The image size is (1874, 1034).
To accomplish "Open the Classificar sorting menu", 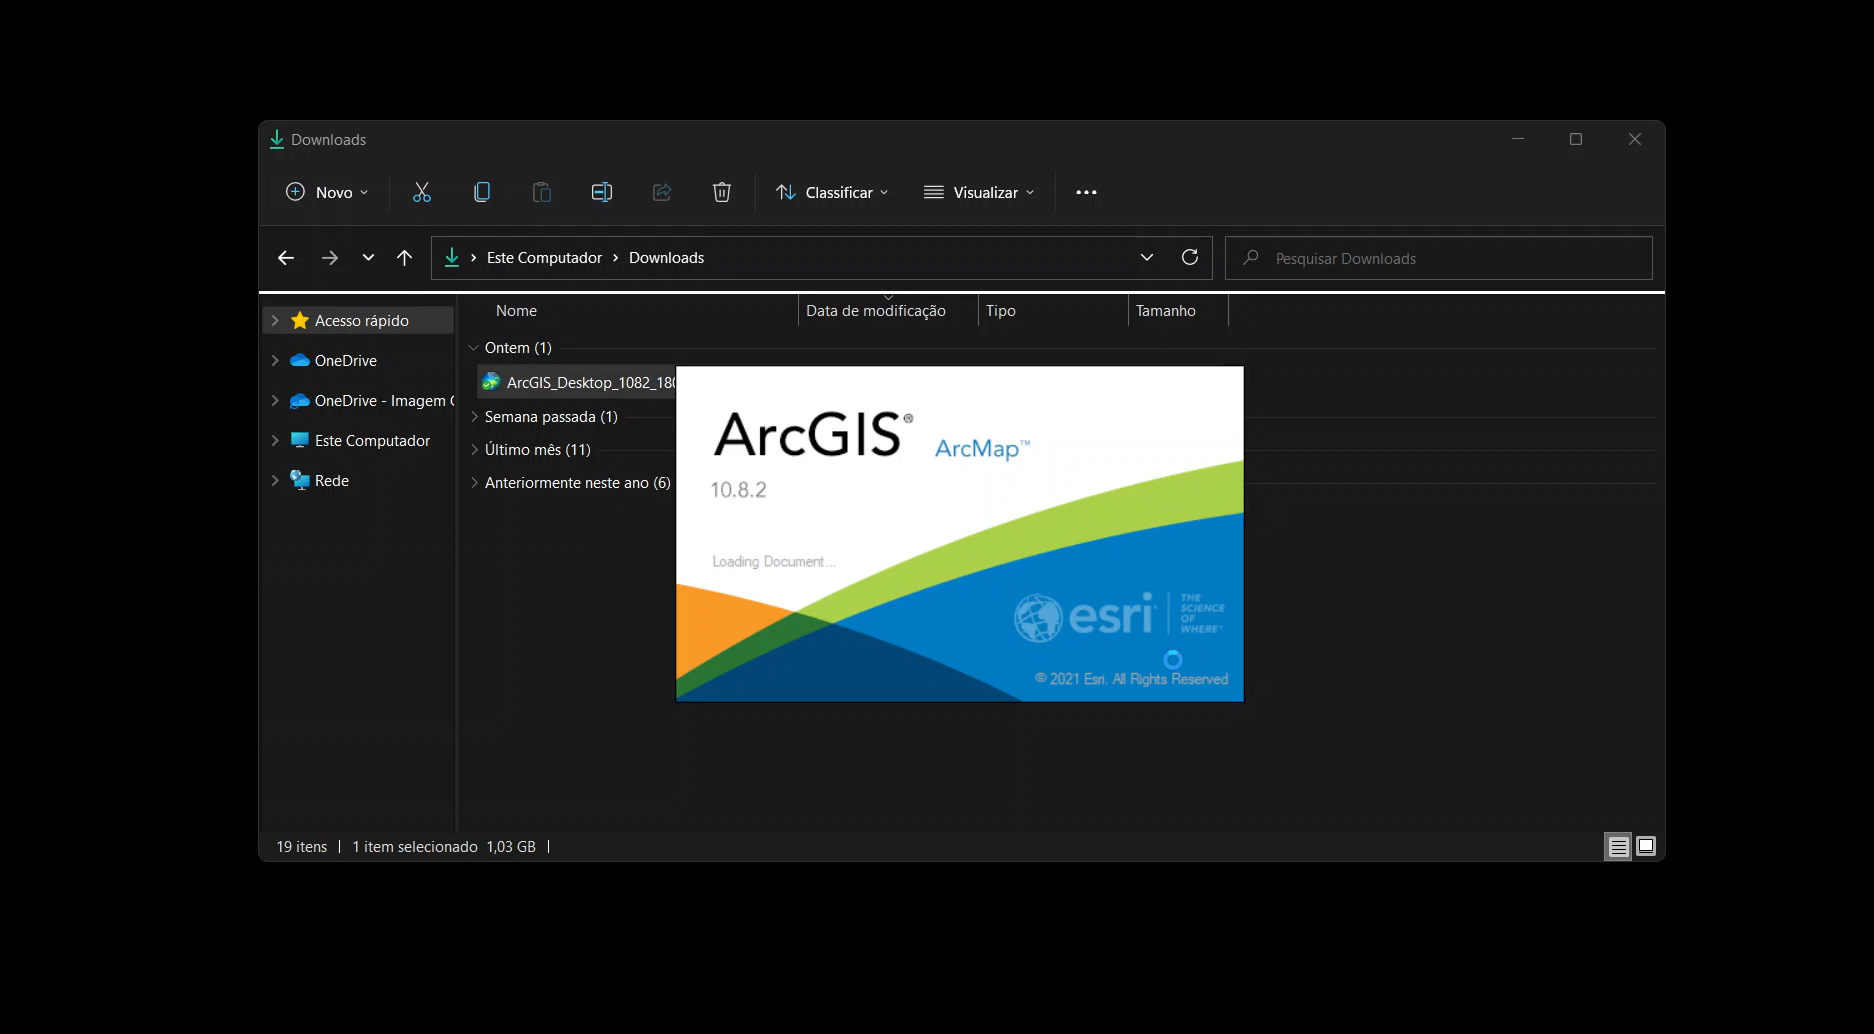I will tap(832, 192).
